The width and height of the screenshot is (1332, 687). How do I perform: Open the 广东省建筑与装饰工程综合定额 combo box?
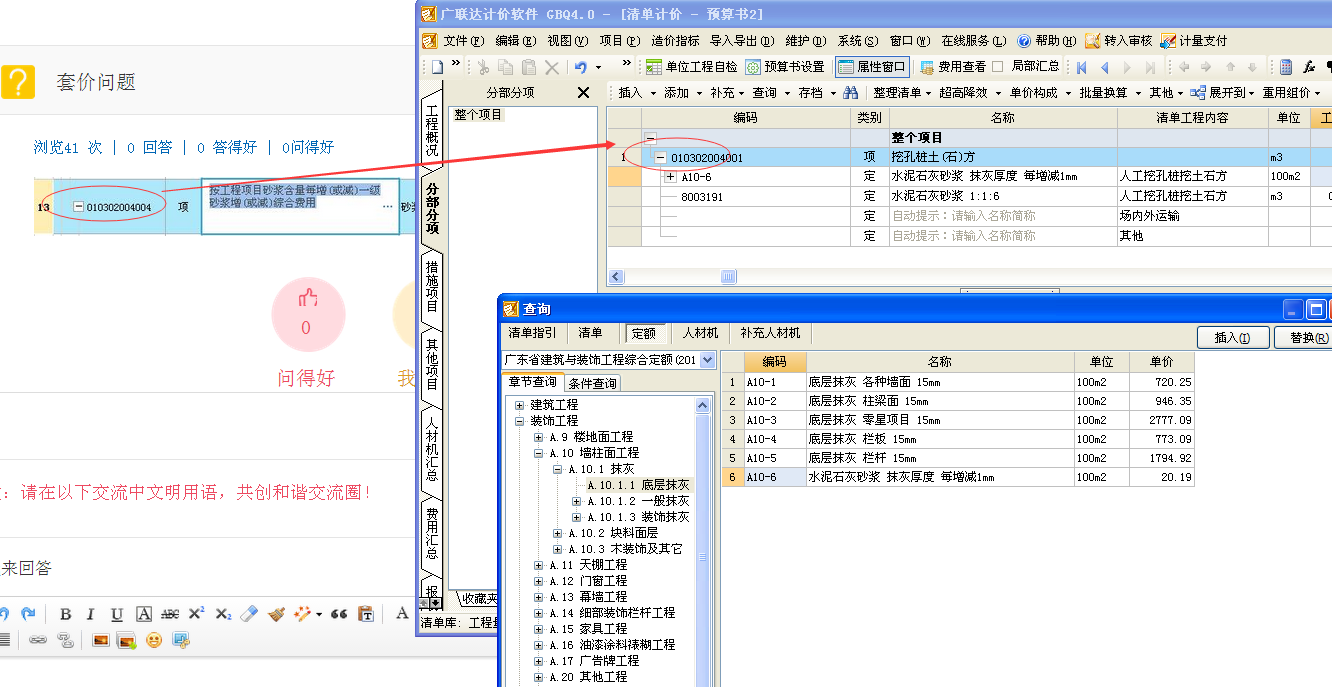click(x=609, y=359)
